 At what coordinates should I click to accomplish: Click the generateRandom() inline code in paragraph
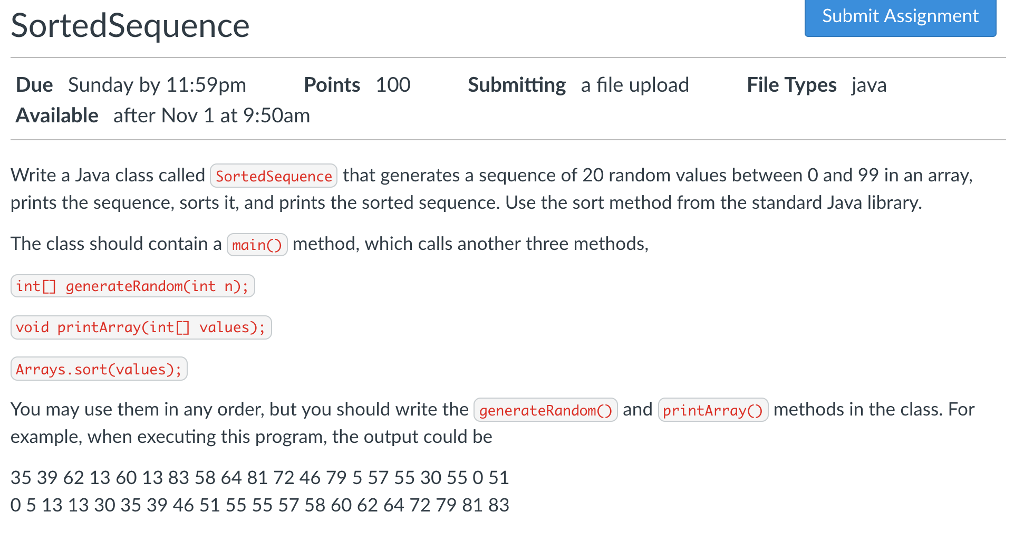click(x=545, y=410)
